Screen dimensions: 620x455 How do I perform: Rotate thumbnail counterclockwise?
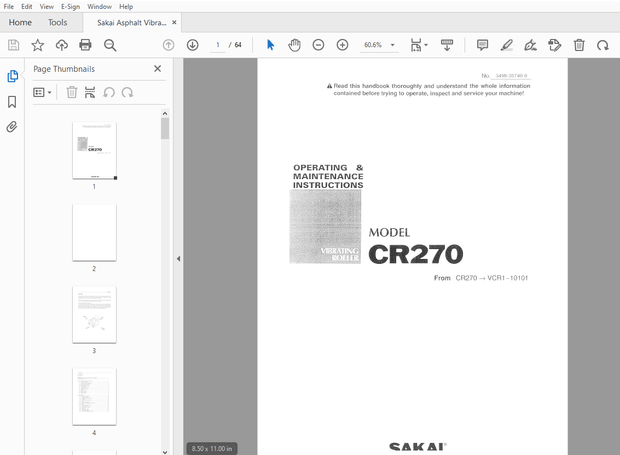pyautogui.click(x=109, y=93)
